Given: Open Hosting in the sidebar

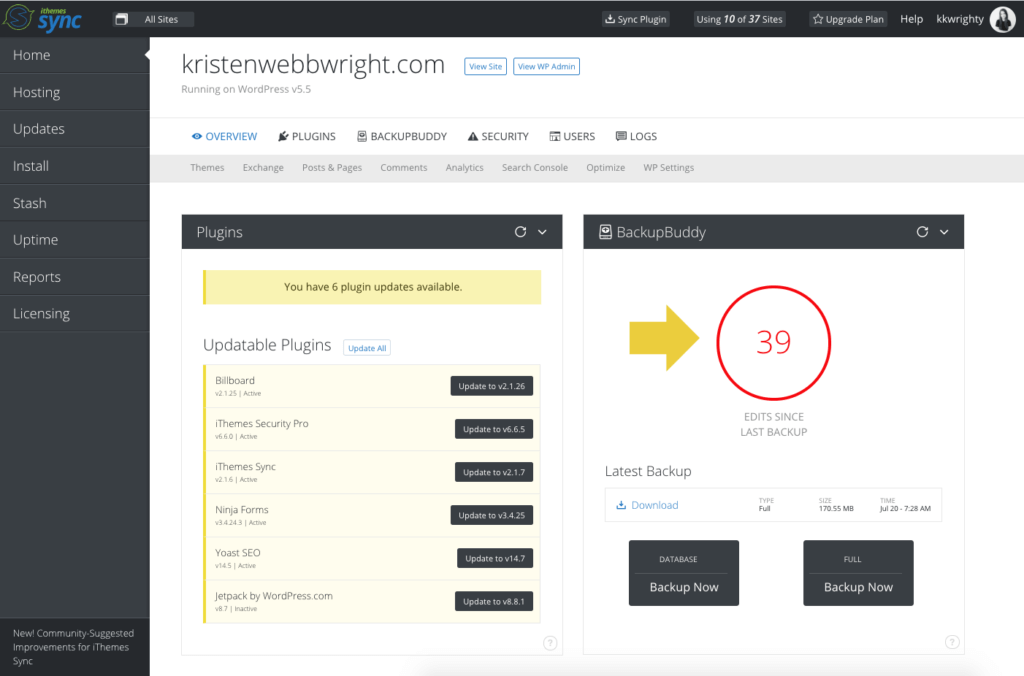Looking at the screenshot, I should coord(74,92).
